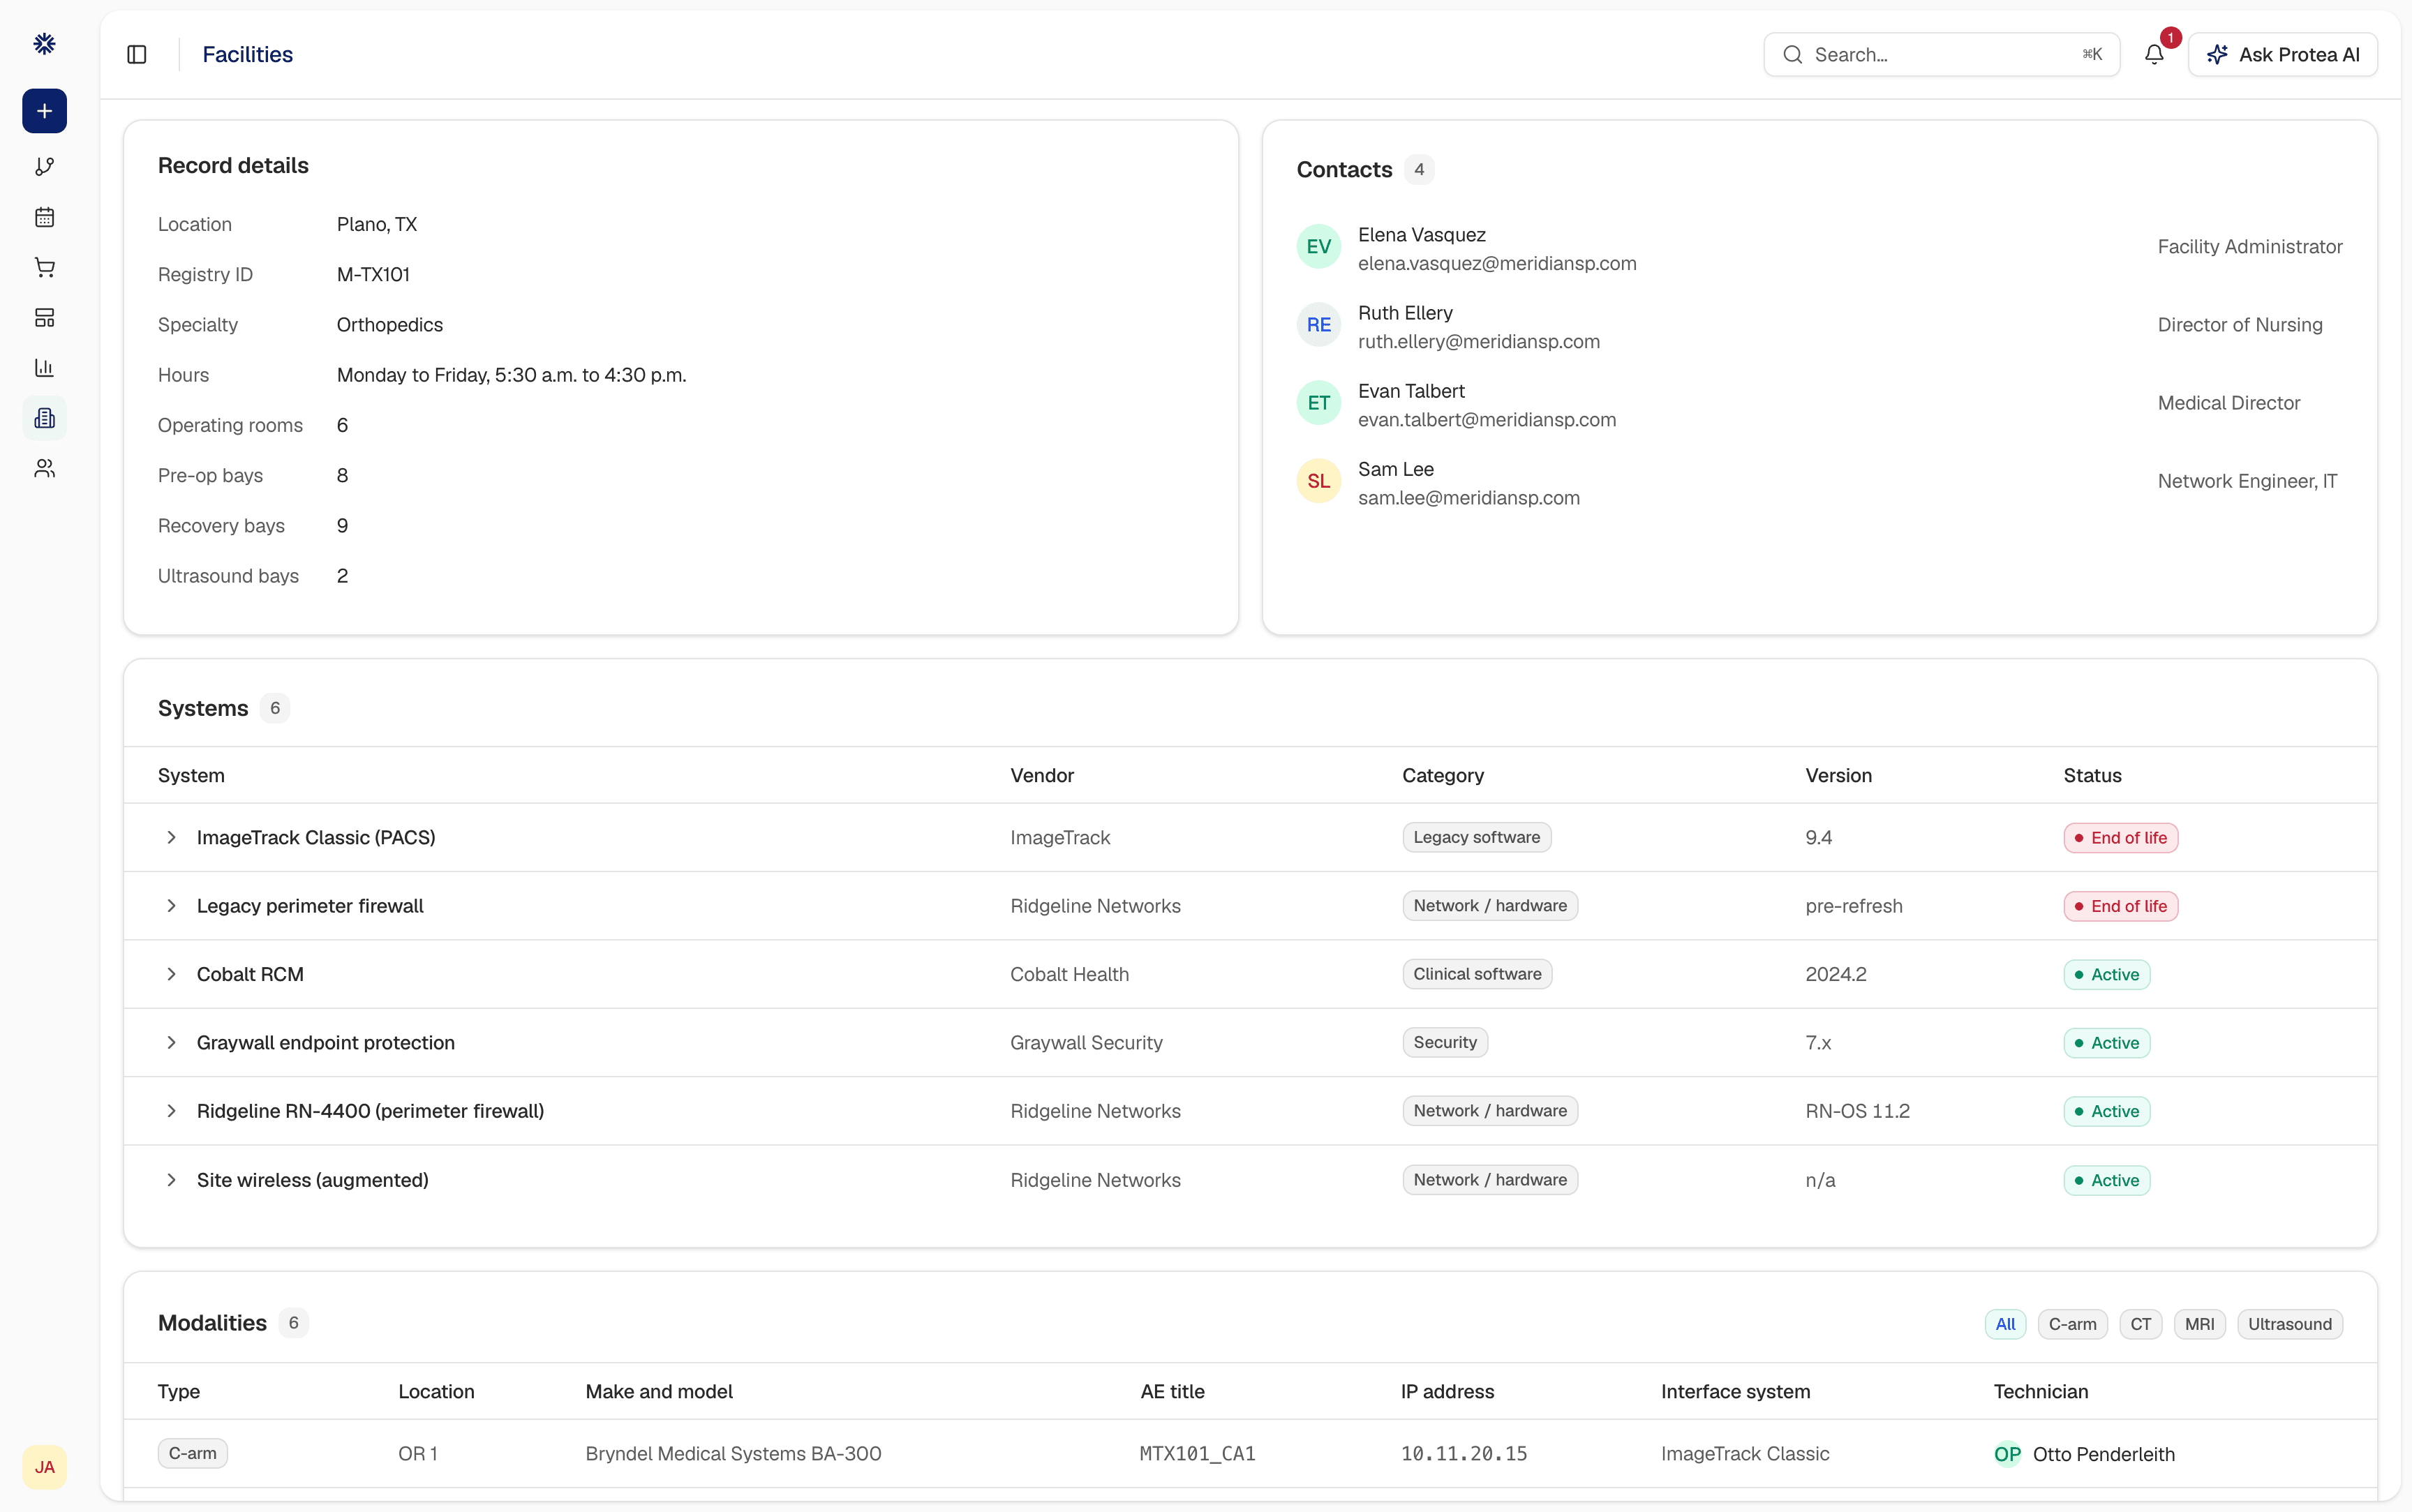Open the shopping cart sidebar icon
Screen dimensions: 2412x1512
pyautogui.click(x=44, y=267)
